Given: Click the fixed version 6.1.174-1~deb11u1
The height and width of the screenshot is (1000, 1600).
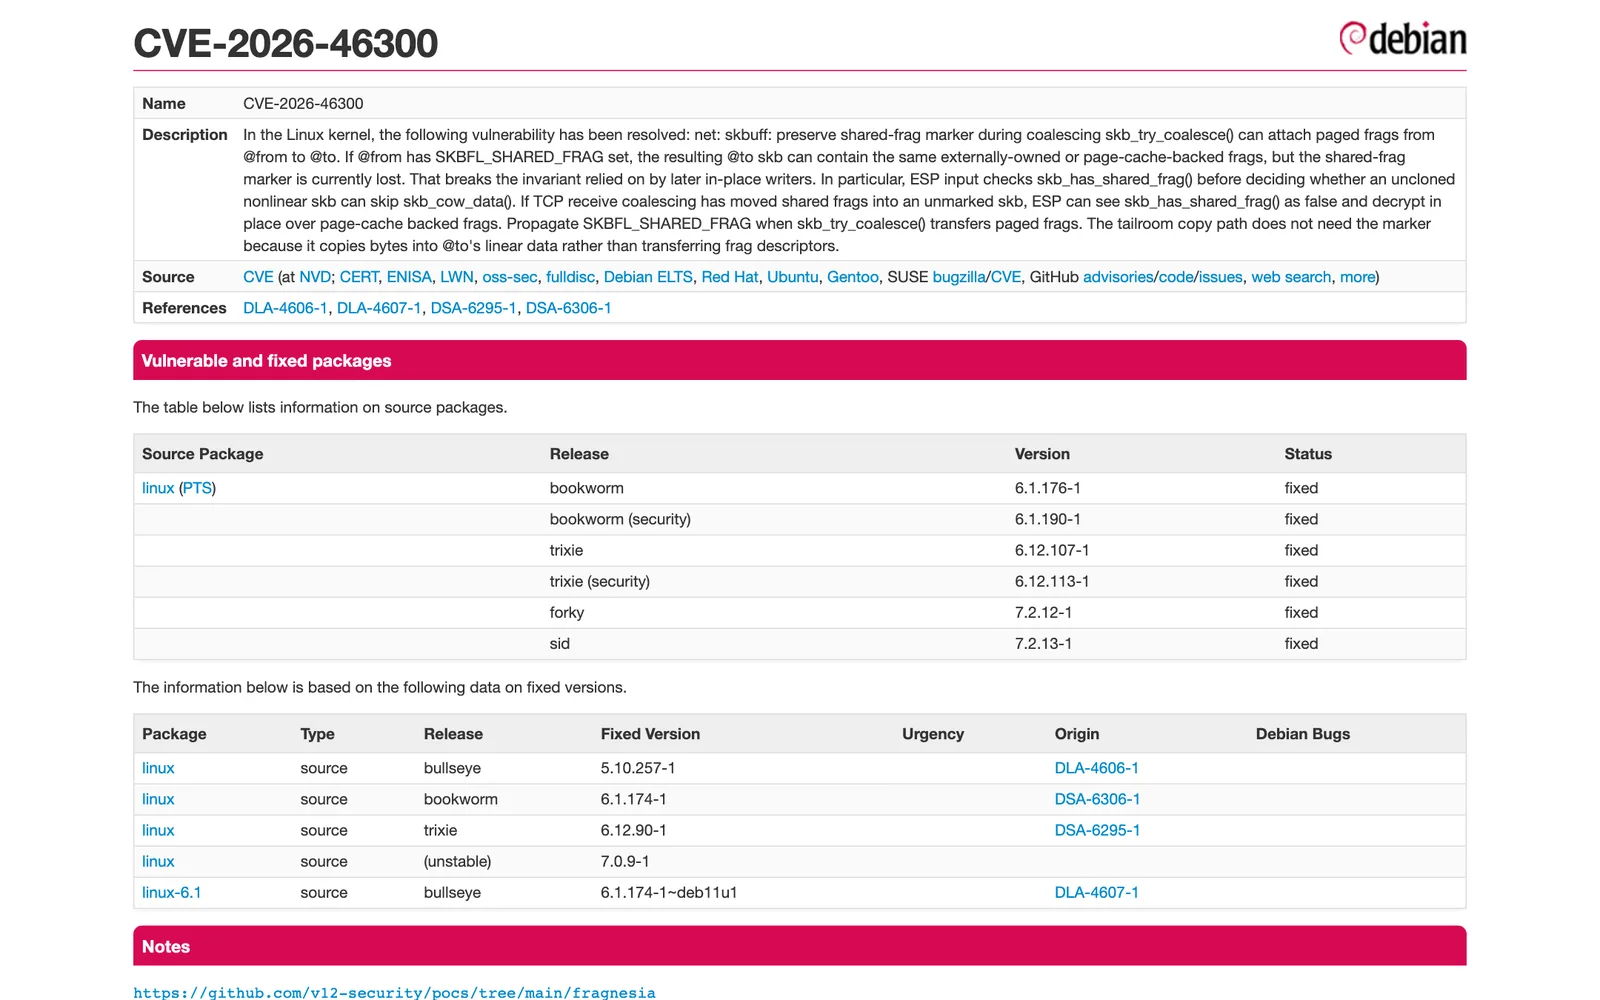Looking at the screenshot, I should click(x=669, y=892).
